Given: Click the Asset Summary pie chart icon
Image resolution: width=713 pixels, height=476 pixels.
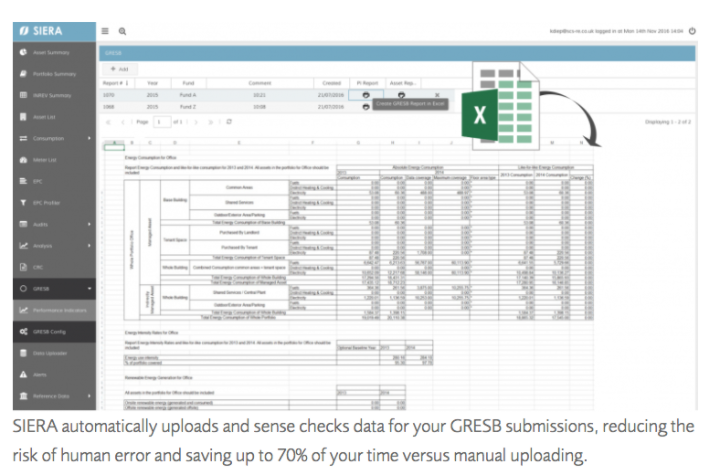Looking at the screenshot, I should [x=23, y=52].
